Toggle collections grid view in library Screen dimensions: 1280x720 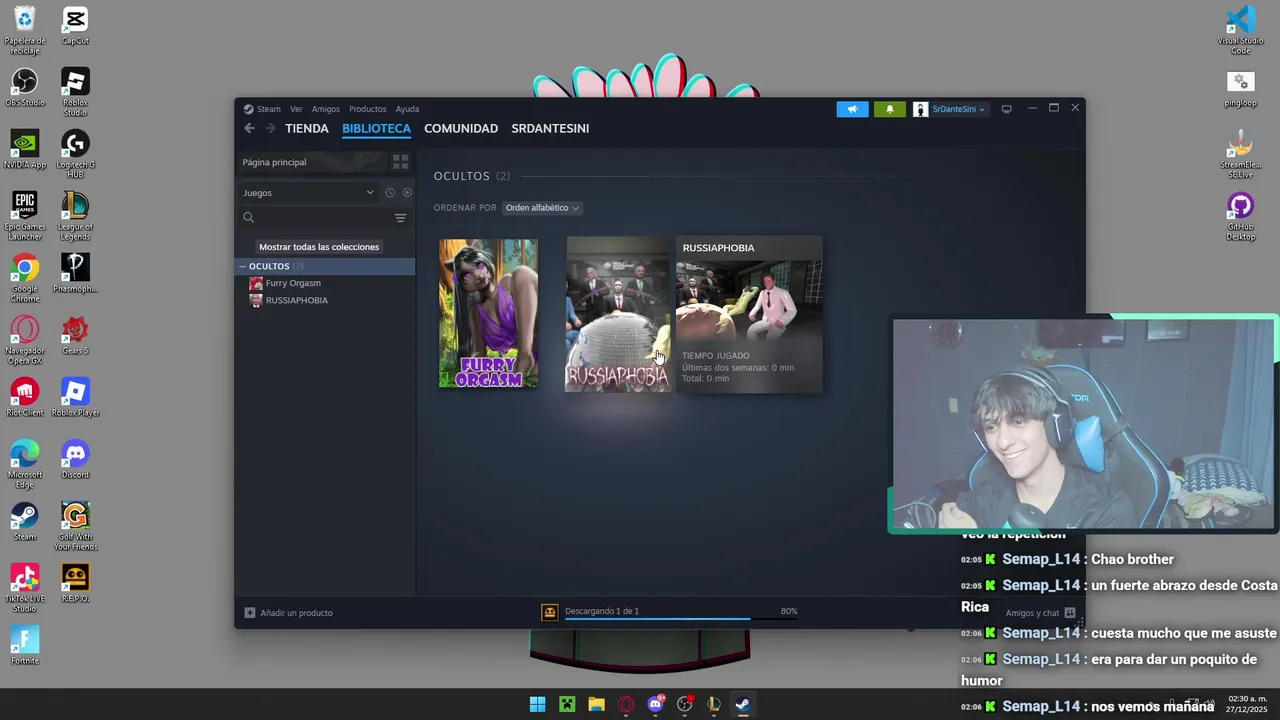(400, 162)
